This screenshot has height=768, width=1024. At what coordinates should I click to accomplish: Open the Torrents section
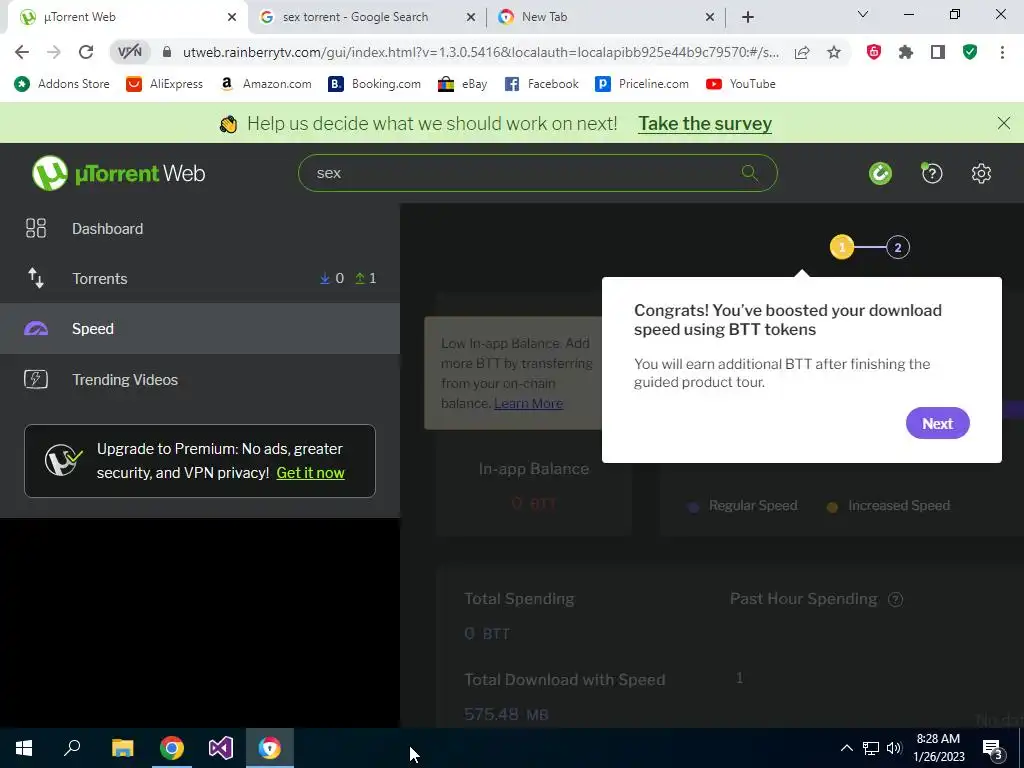pyautogui.click(x=200, y=279)
